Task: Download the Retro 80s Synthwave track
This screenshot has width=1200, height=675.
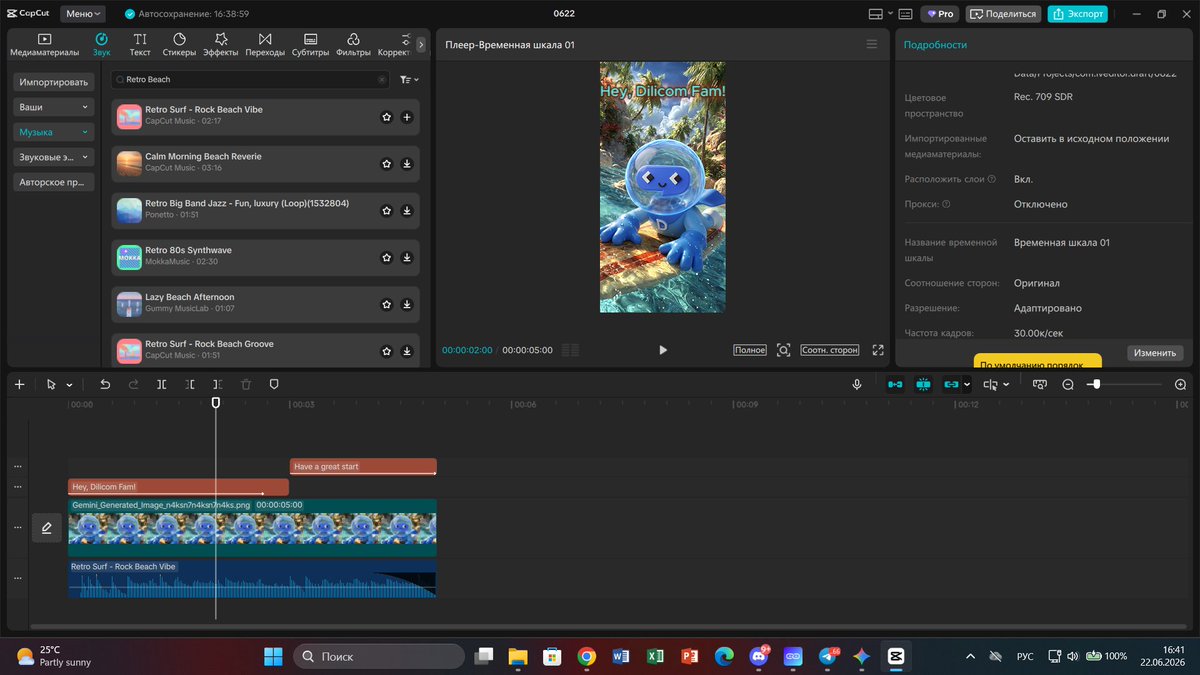Action: [407, 258]
